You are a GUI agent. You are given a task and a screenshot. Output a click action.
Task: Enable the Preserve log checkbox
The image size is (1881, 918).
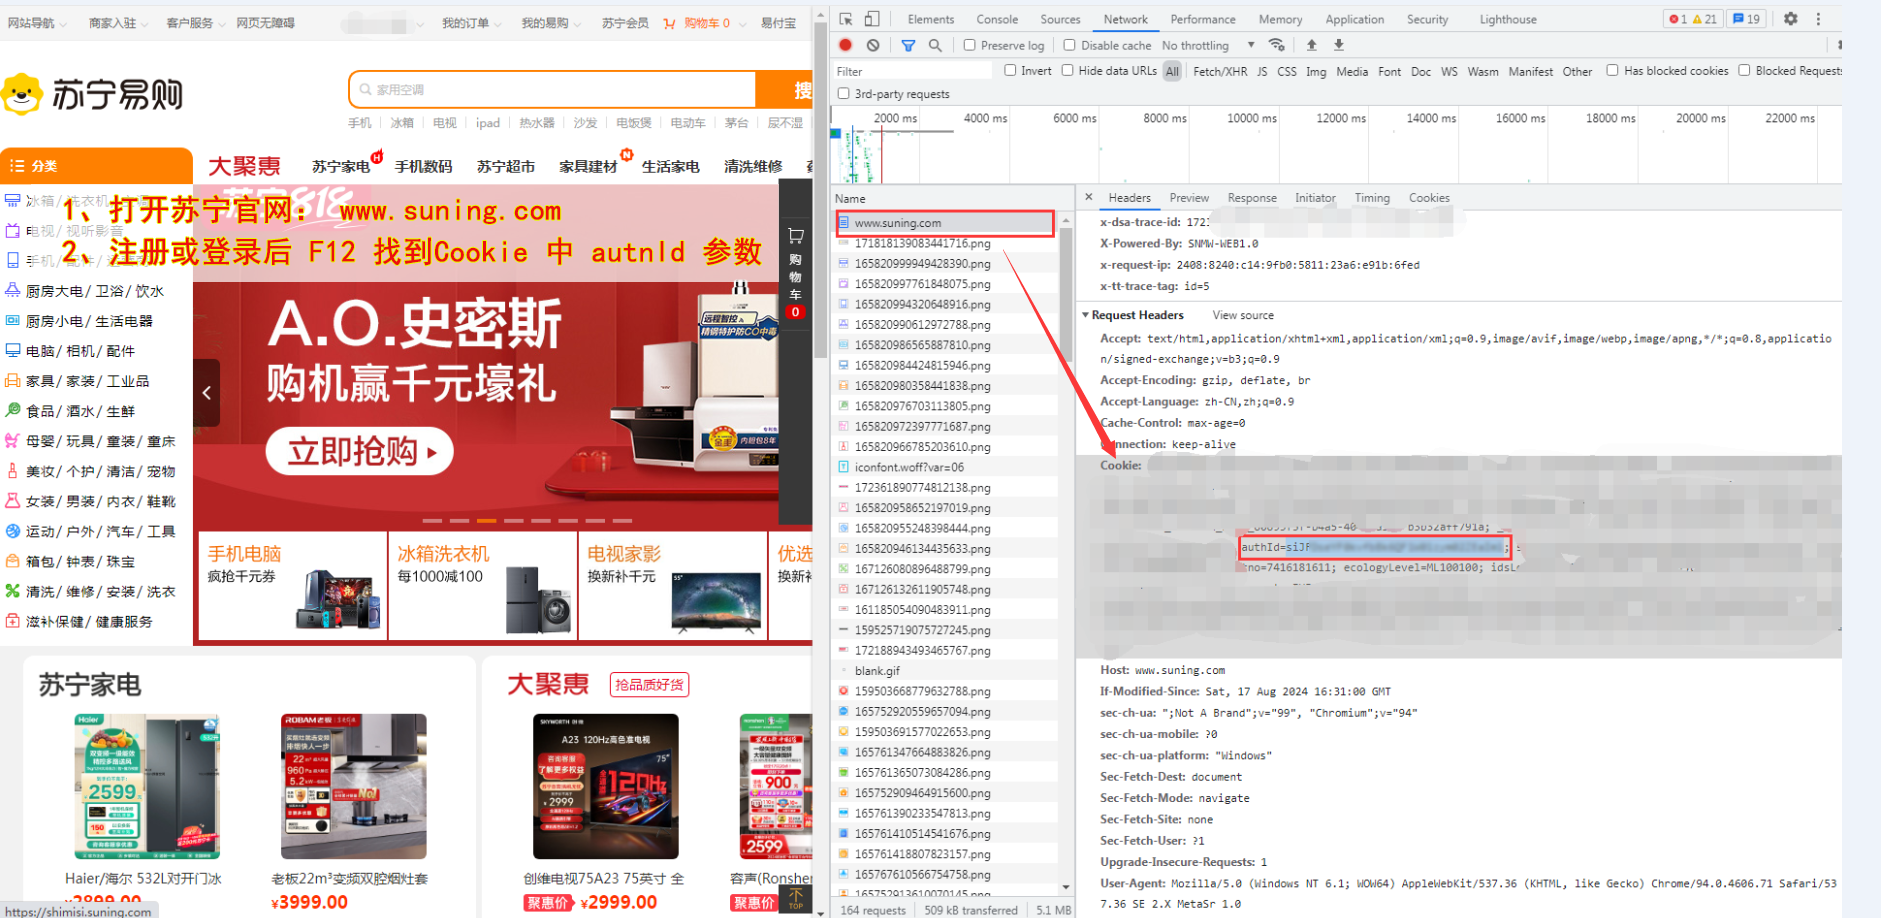pyautogui.click(x=970, y=45)
